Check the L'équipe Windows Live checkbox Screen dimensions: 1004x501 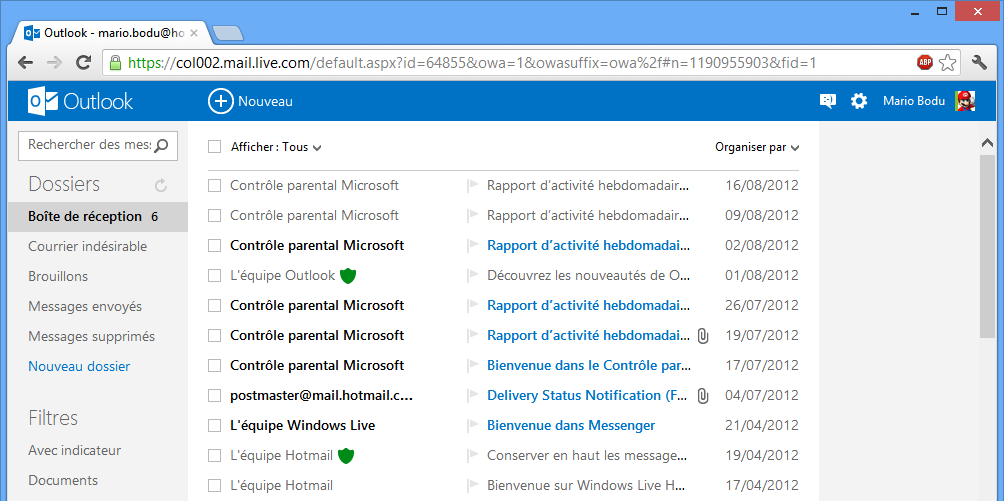215,425
